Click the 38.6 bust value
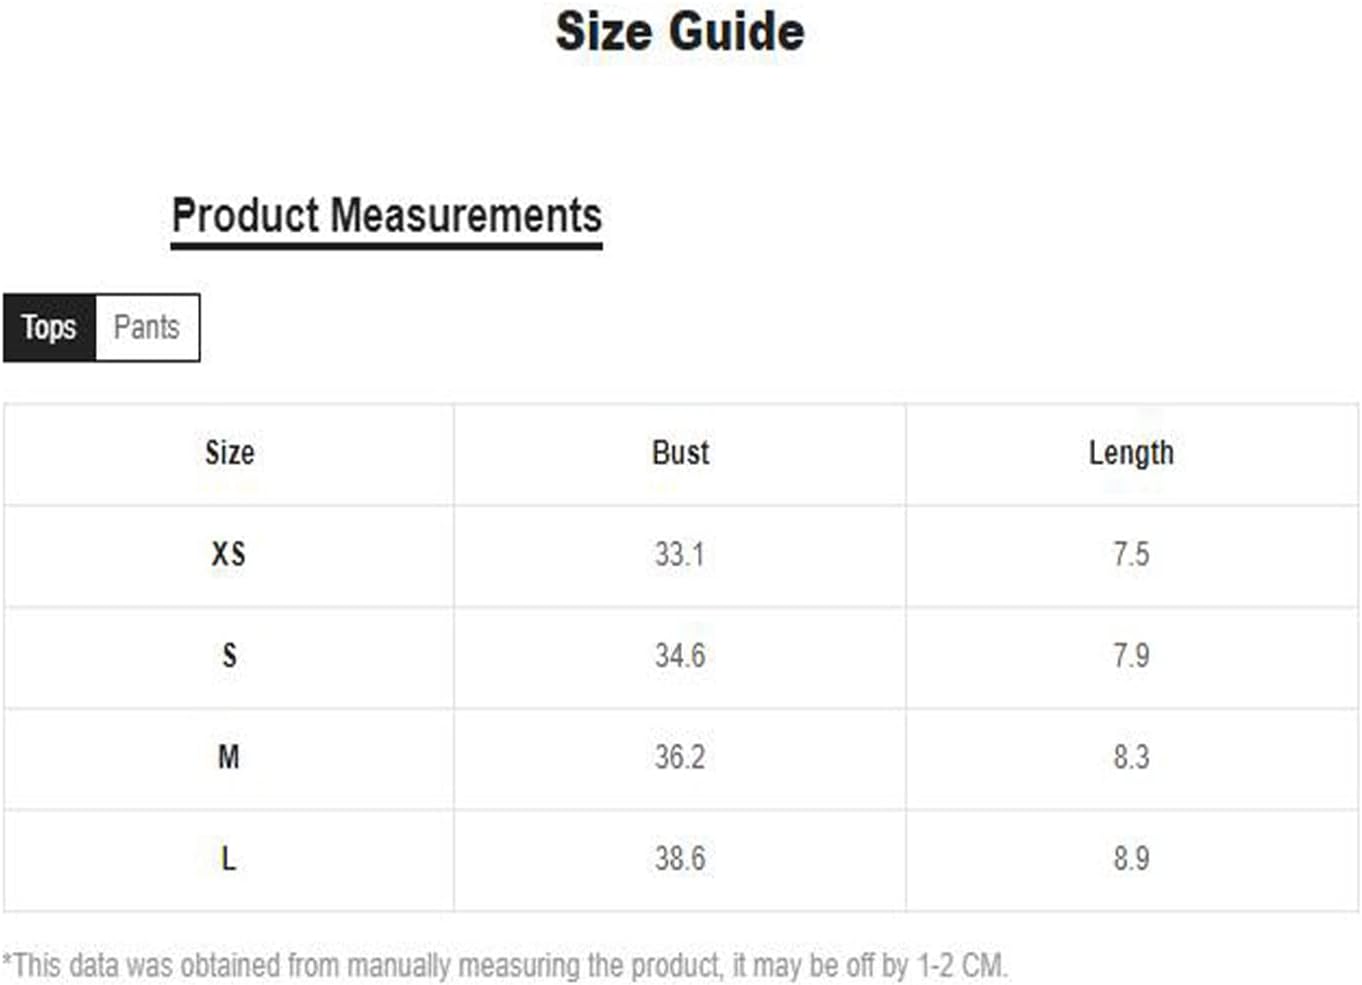This screenshot has width=1362, height=985. (680, 858)
